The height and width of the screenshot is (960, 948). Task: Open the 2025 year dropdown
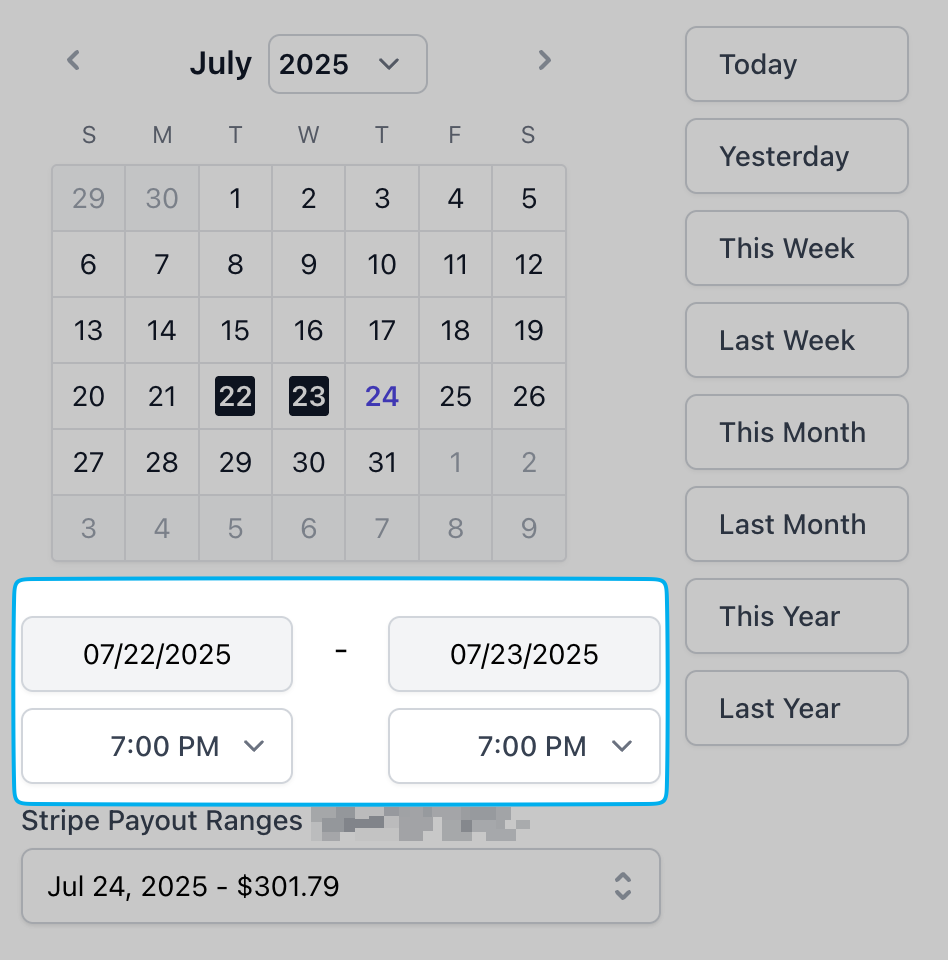[x=347, y=64]
